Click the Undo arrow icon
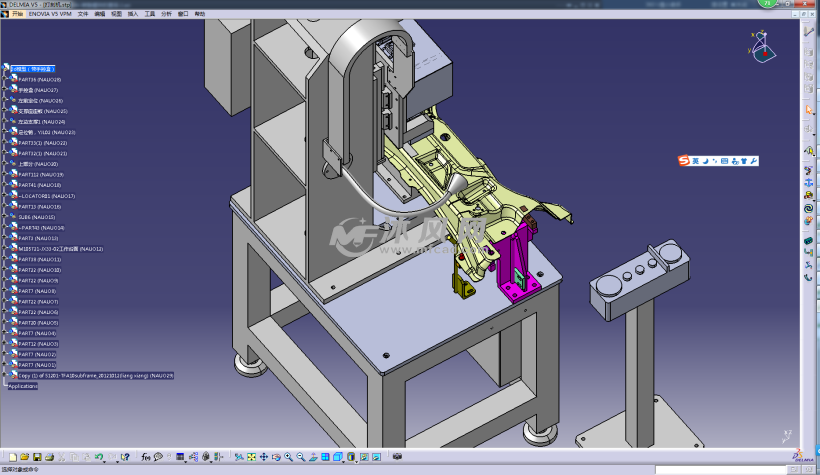Screen dimensions: 820x475 coord(98,457)
